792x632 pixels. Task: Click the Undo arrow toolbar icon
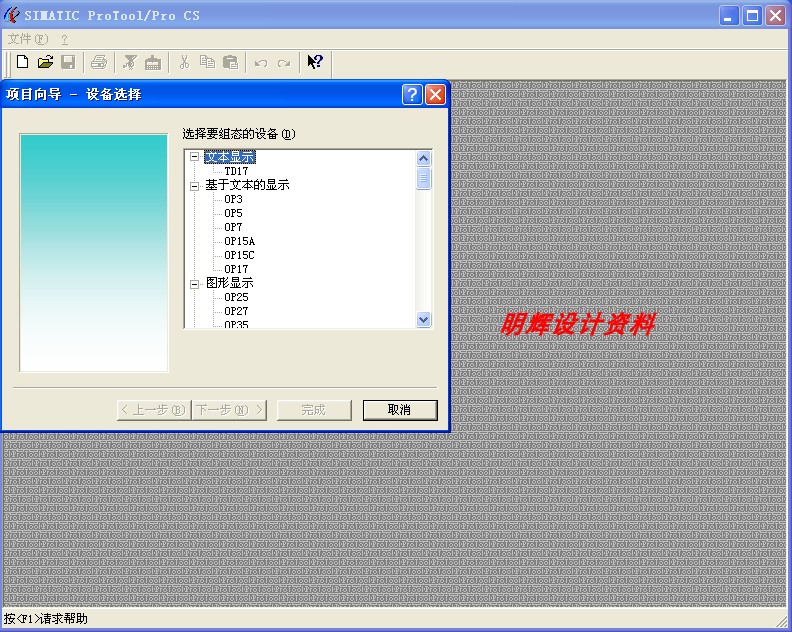261,63
